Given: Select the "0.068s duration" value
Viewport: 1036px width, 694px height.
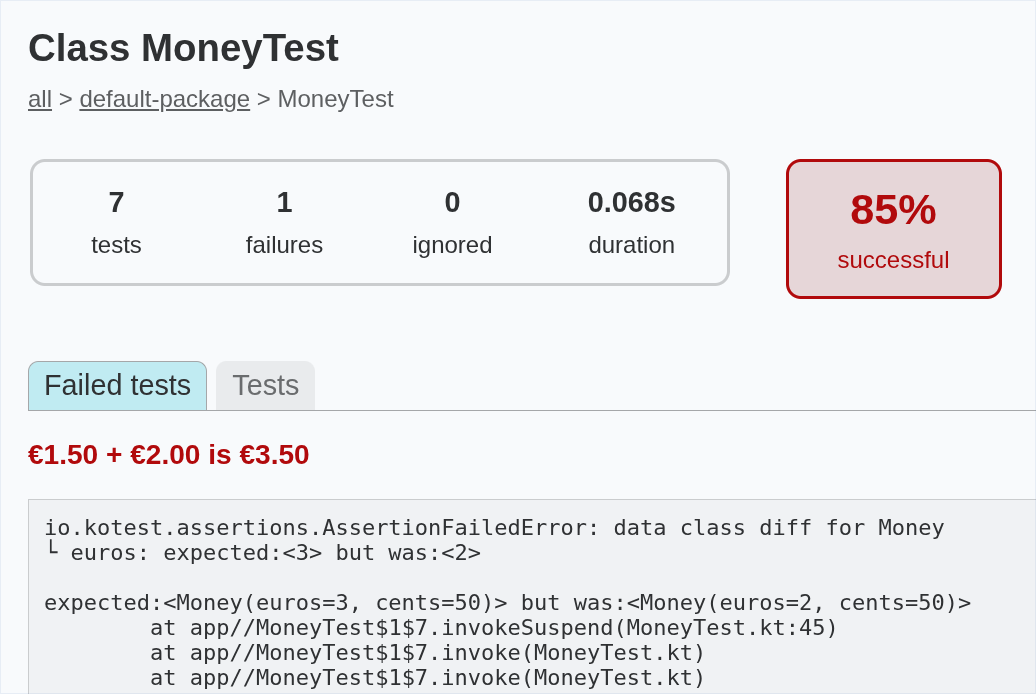Looking at the screenshot, I should click(631, 222).
